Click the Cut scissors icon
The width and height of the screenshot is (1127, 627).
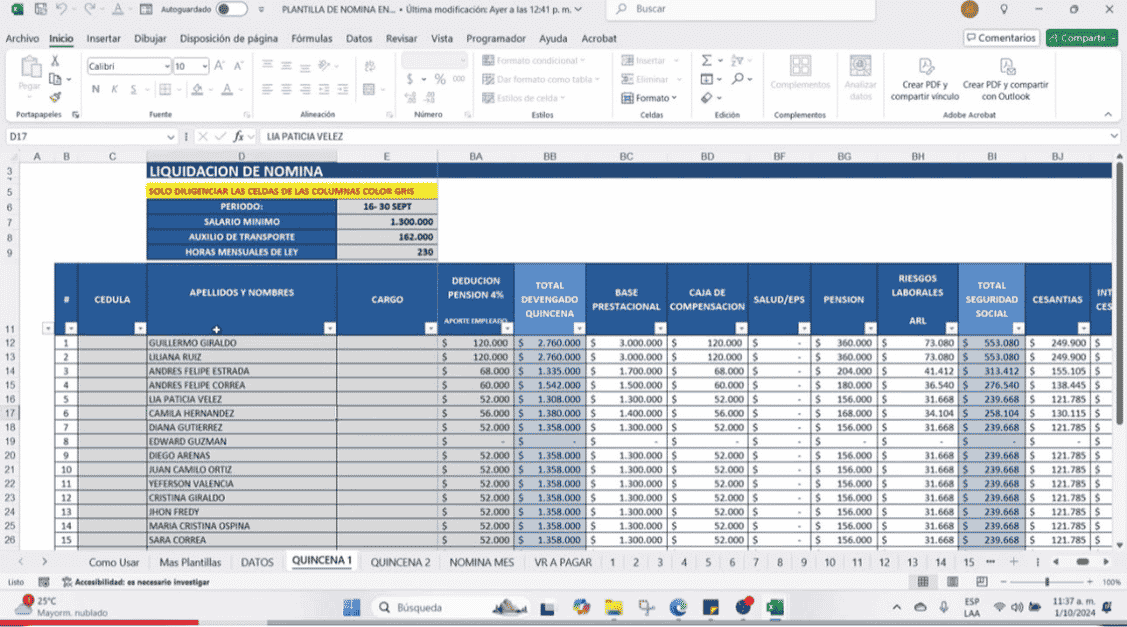55,61
